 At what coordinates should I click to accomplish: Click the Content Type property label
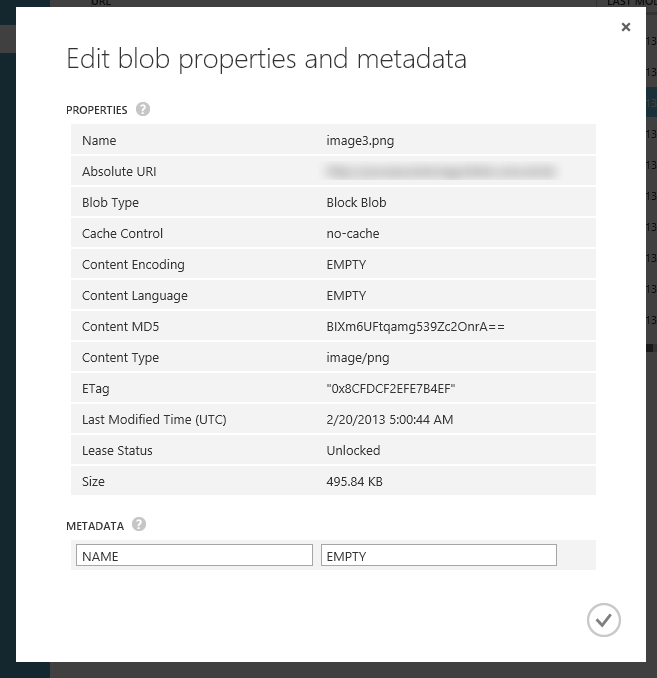120,358
